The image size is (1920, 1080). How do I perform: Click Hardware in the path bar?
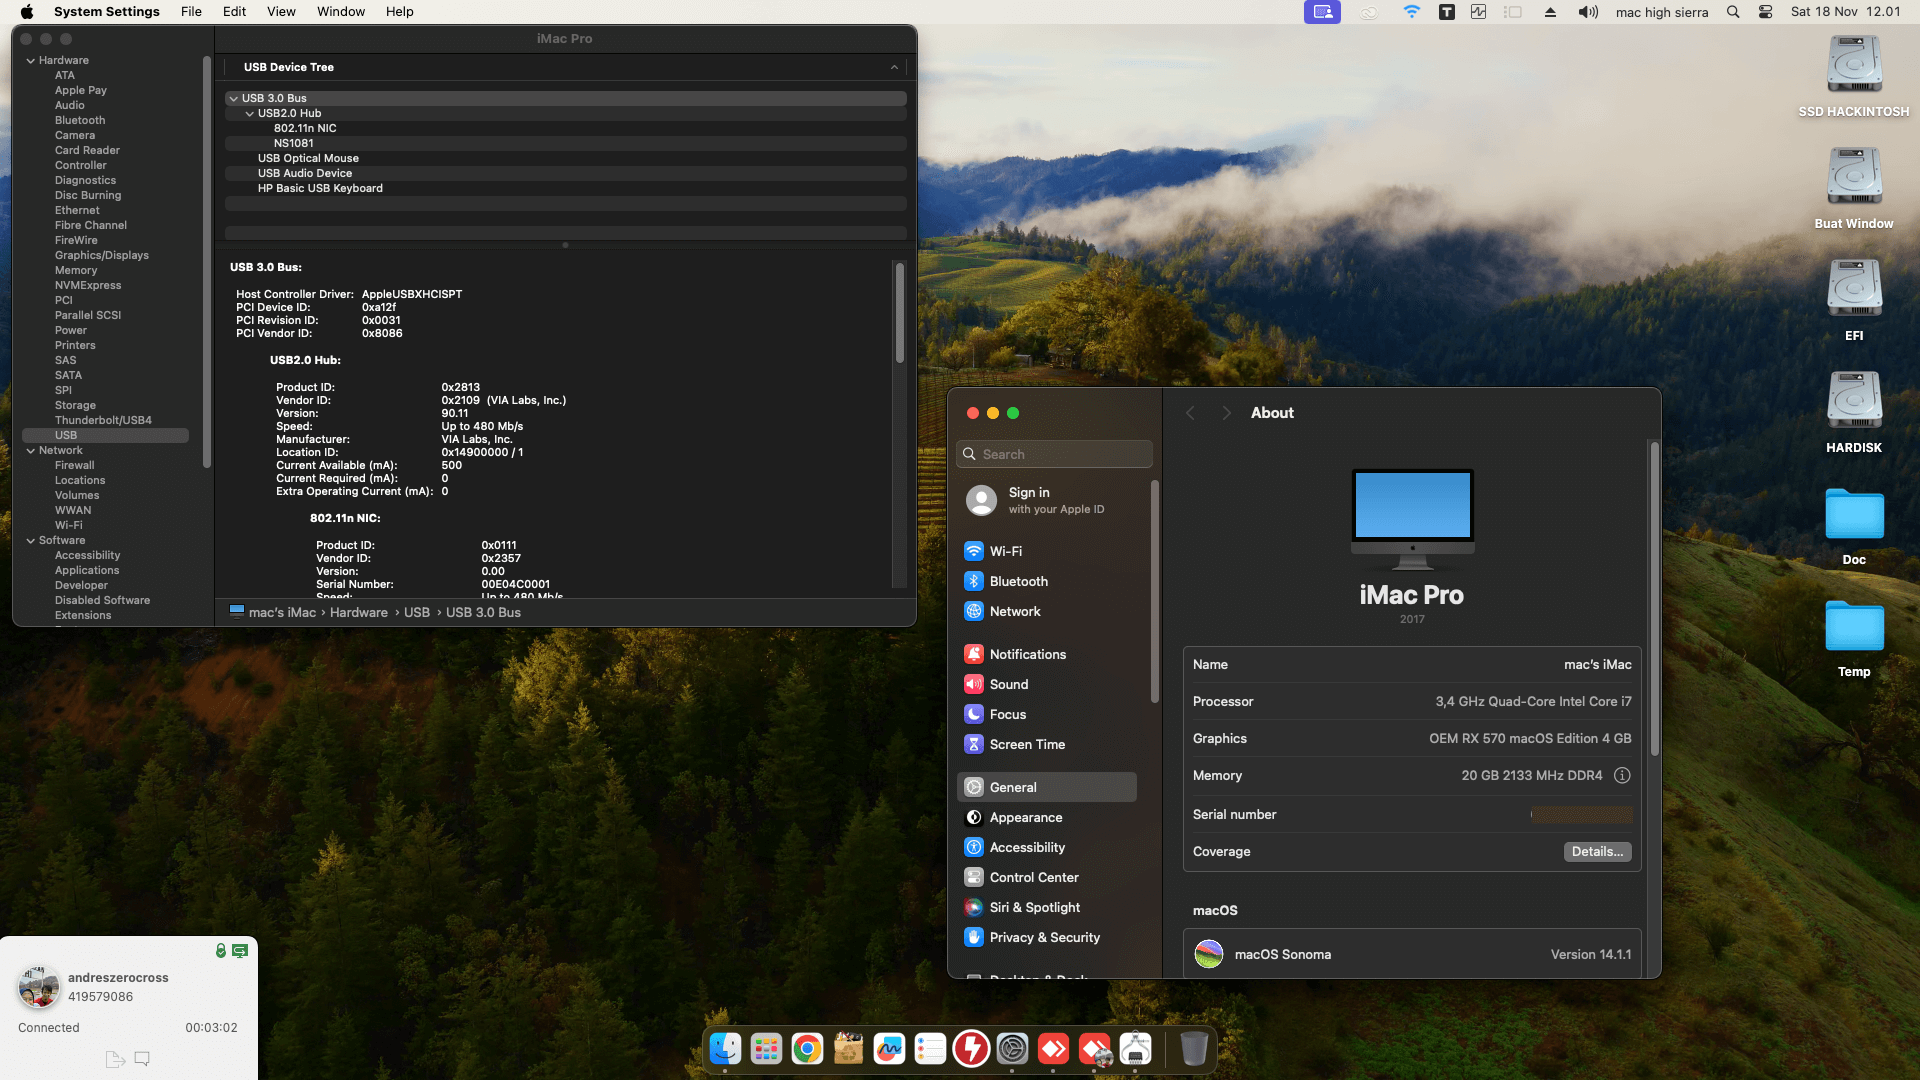click(359, 613)
